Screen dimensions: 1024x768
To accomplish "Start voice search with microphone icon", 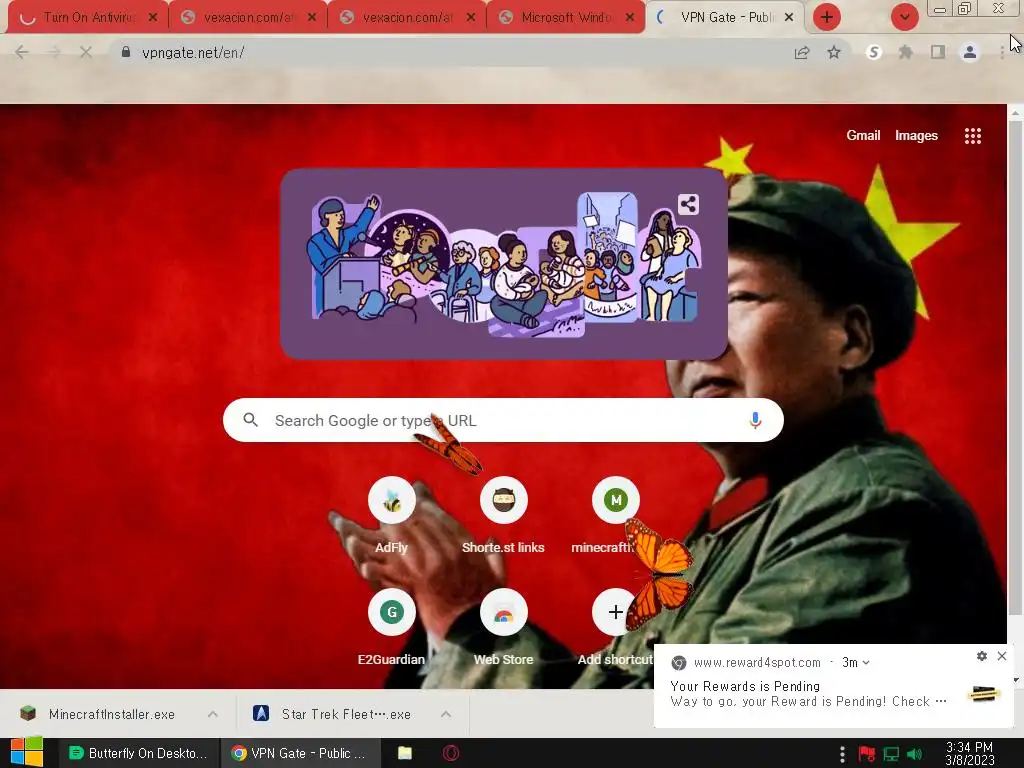I will [755, 420].
